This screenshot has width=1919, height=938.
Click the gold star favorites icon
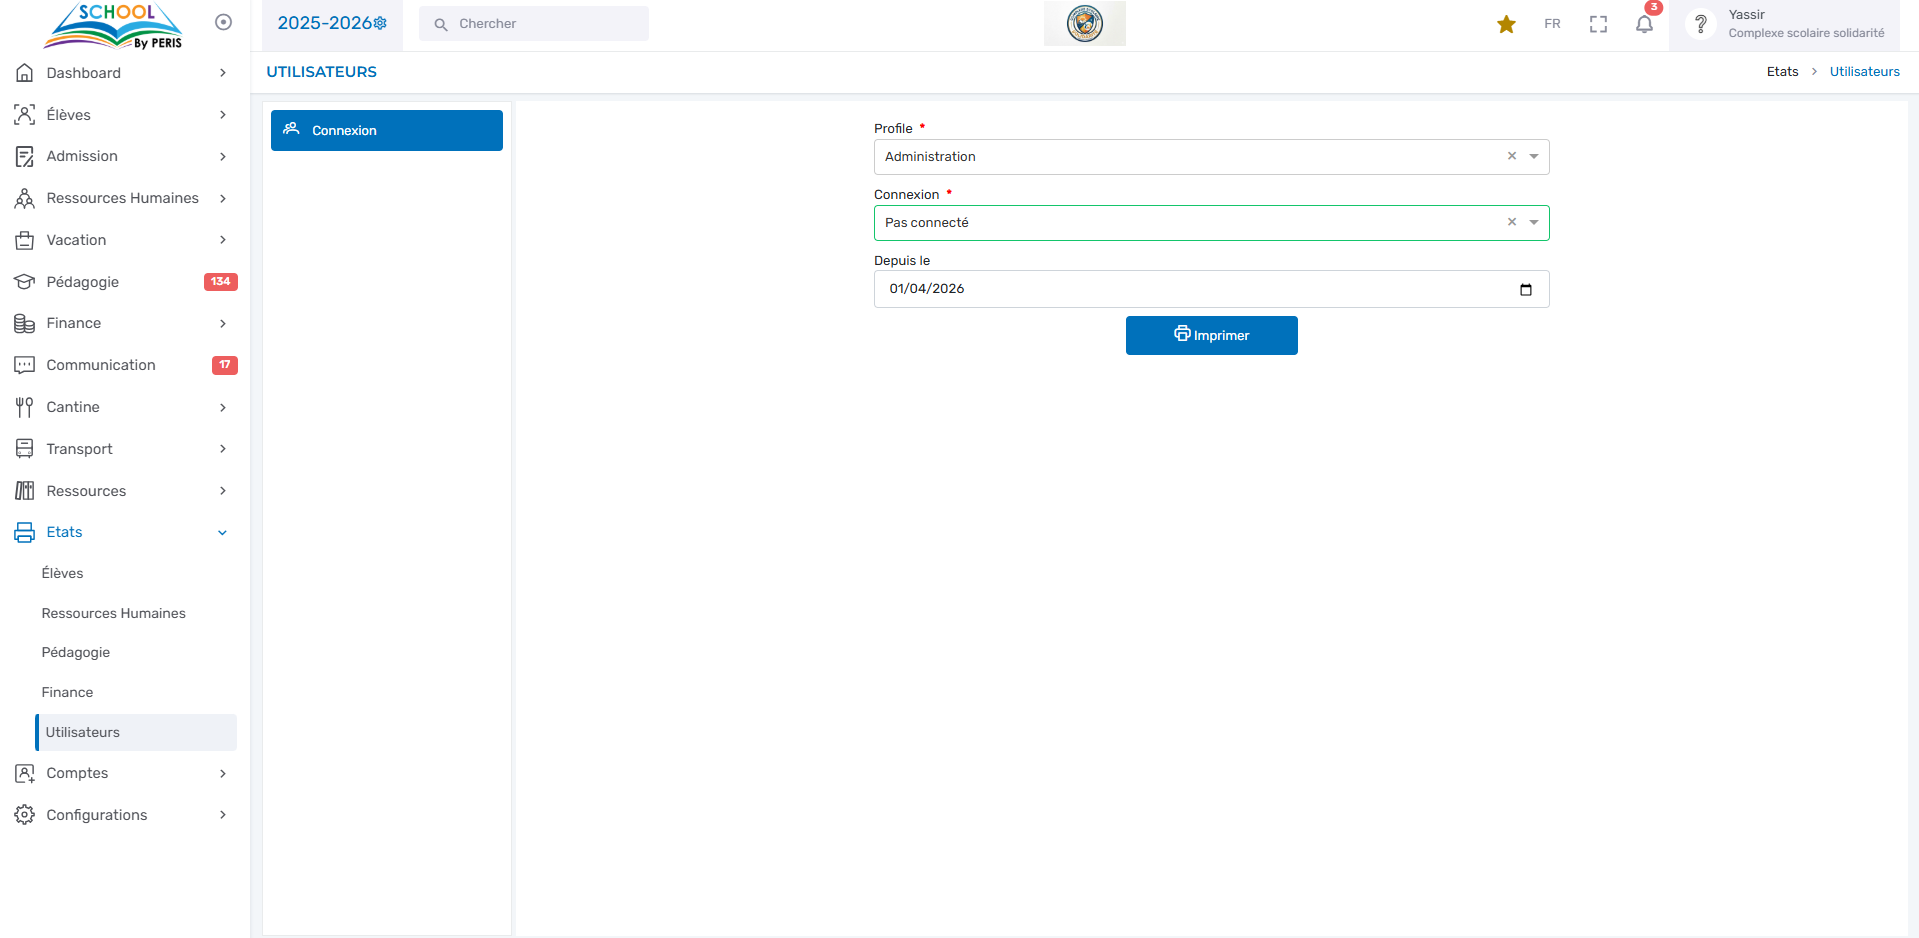pyautogui.click(x=1506, y=24)
